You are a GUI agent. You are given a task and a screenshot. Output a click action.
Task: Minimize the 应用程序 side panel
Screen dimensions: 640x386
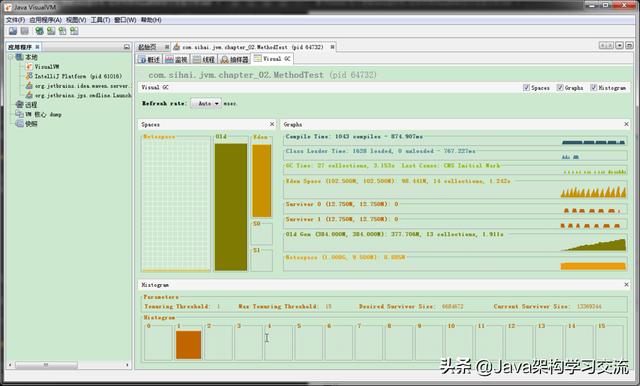pyautogui.click(x=127, y=47)
